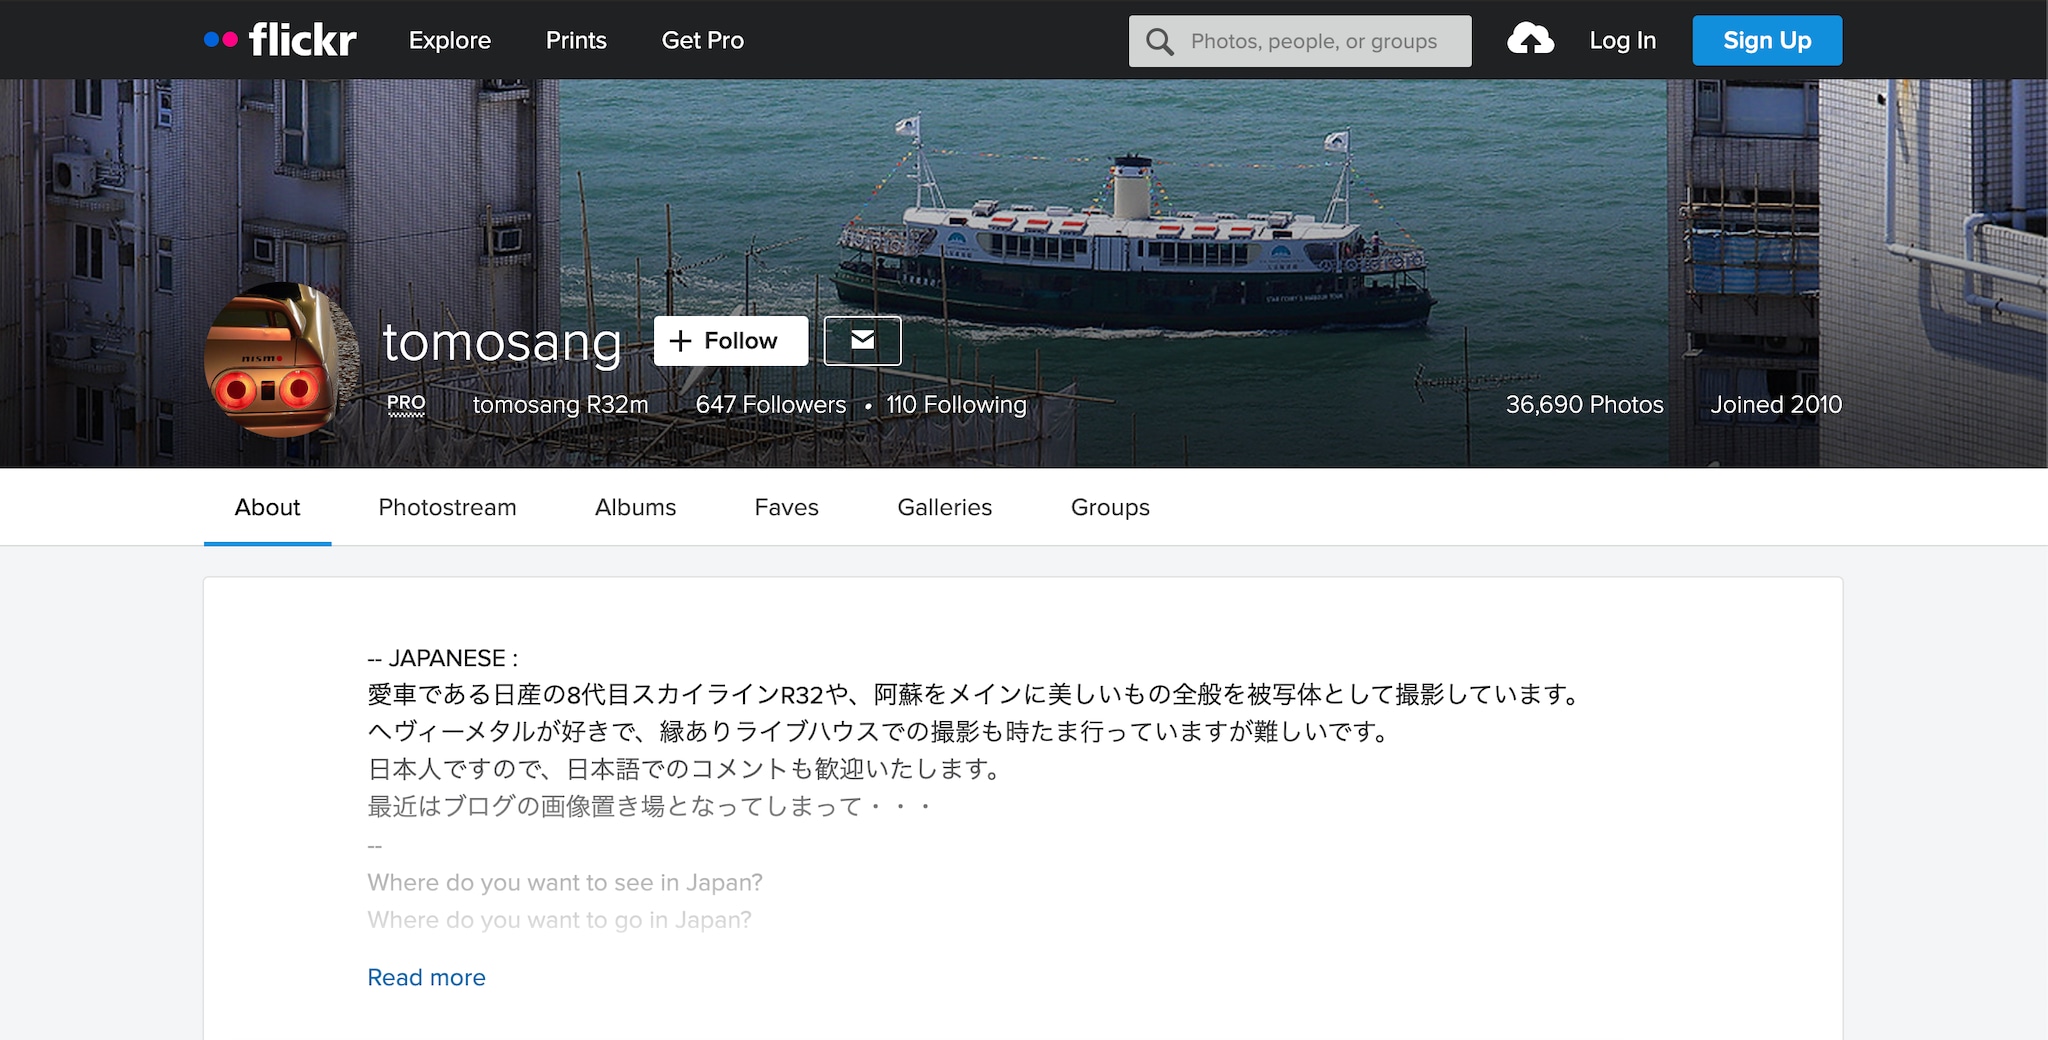Click 'Where do you want to see in Japan?' text

565,882
